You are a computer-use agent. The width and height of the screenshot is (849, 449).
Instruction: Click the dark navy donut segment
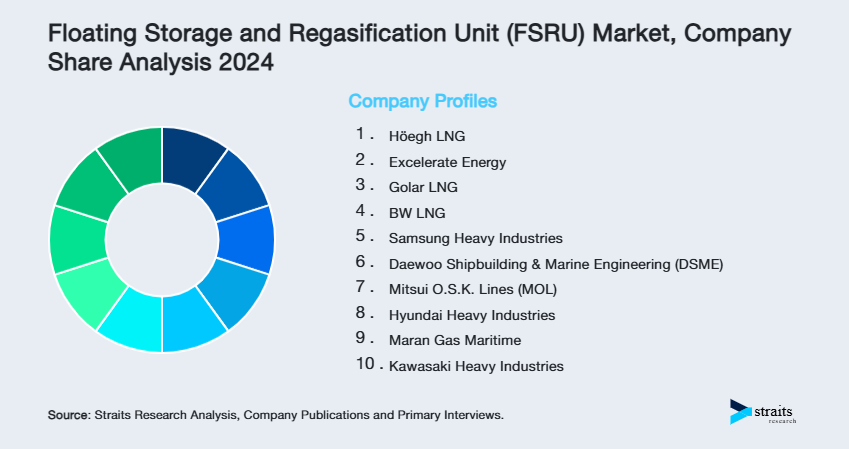(x=188, y=156)
